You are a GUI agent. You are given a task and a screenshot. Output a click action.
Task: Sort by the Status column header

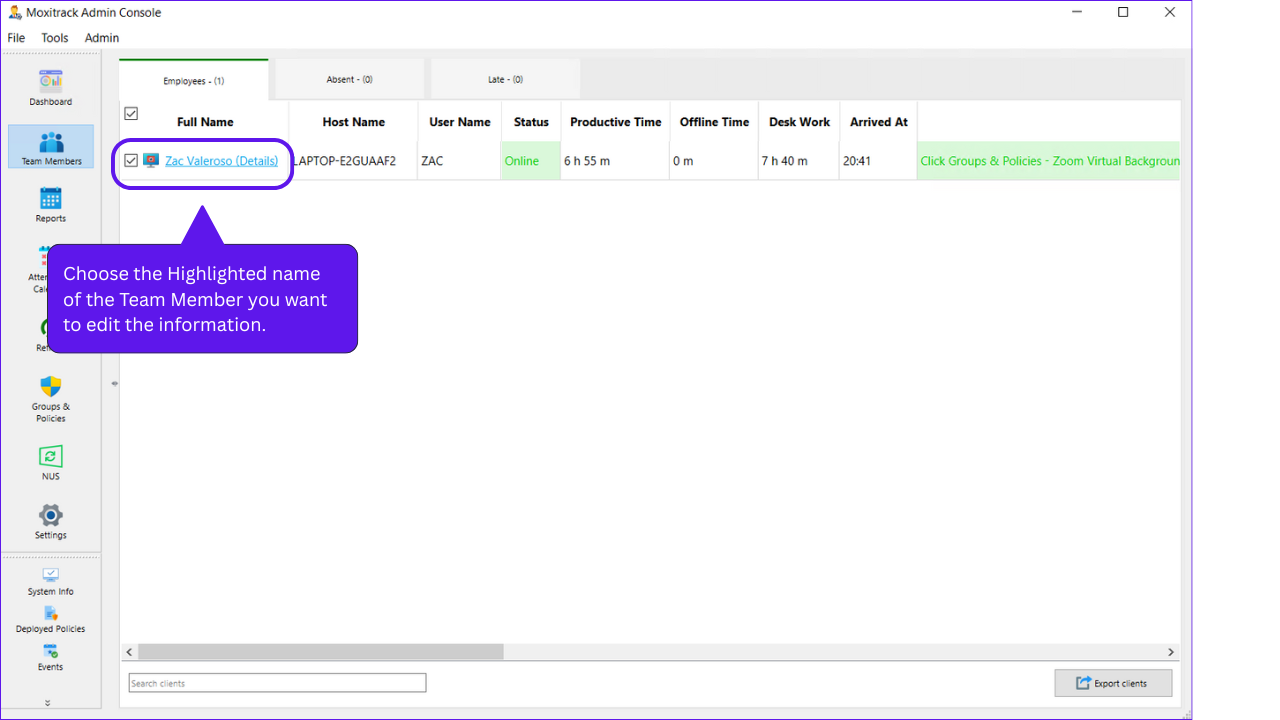coord(531,122)
